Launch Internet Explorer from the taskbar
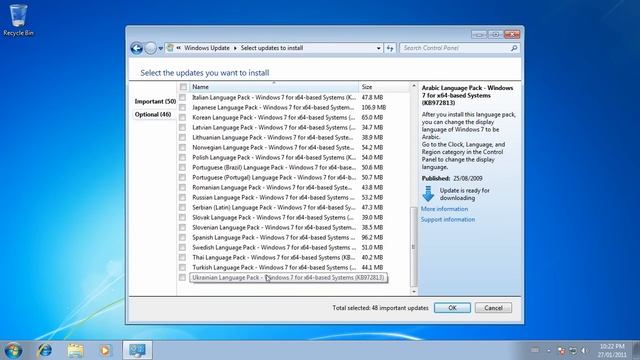 (44, 350)
